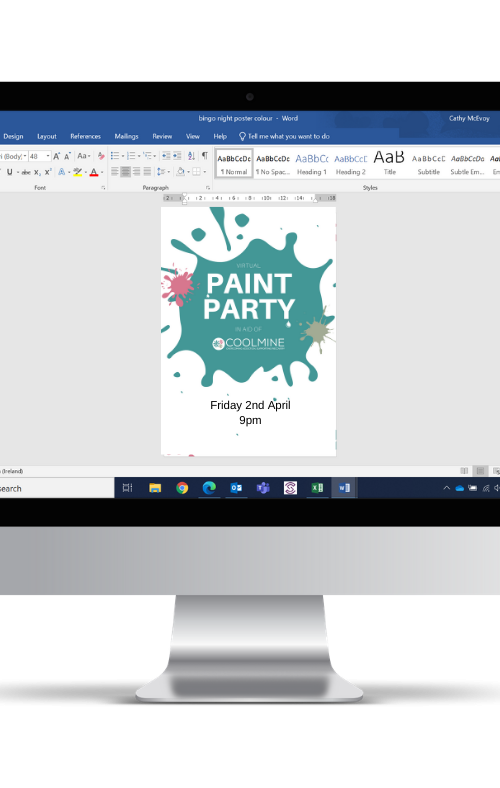This screenshot has height=788, width=500.
Task: Select the Title style
Action: pos(389,164)
